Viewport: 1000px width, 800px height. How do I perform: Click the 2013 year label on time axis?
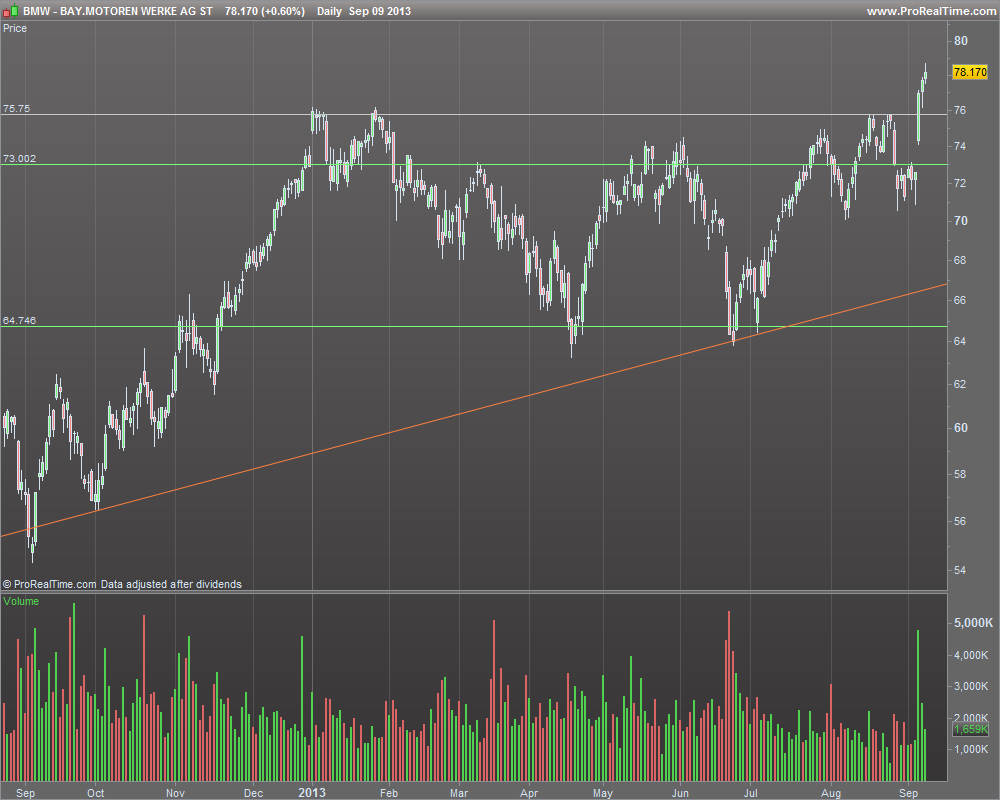click(312, 792)
